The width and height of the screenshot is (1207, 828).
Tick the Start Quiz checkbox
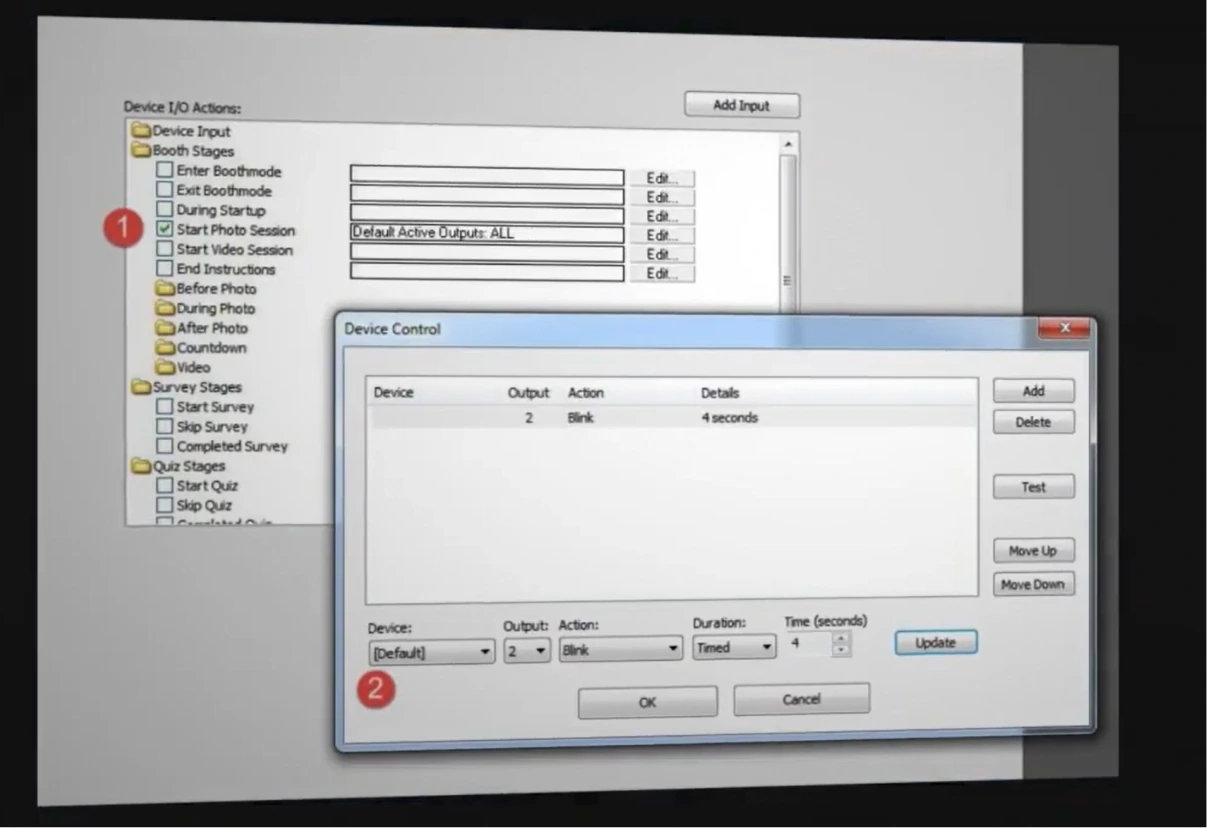[x=165, y=486]
